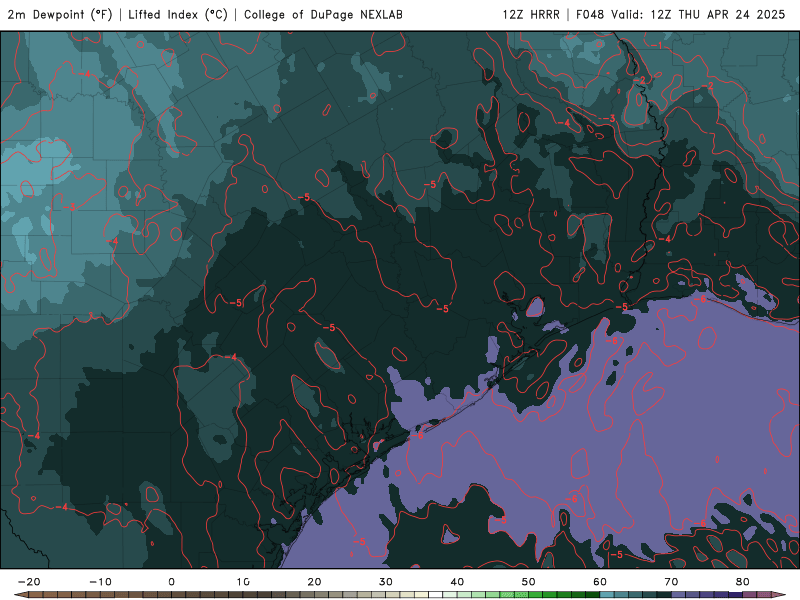Click the -20 label on the color scale
The image size is (800, 600).
(x=29, y=582)
